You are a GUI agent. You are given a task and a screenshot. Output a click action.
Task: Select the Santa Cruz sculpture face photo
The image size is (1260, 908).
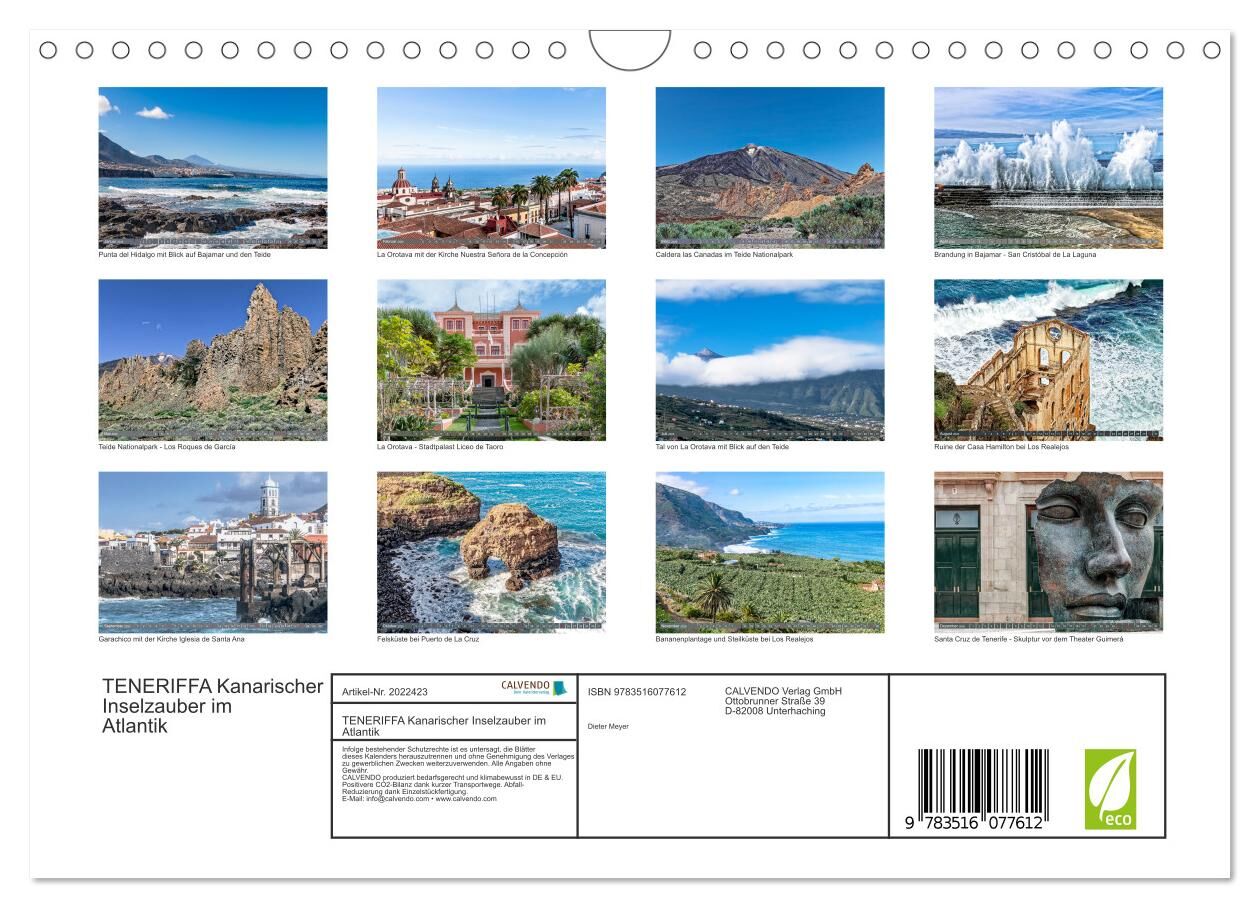(x=1048, y=552)
